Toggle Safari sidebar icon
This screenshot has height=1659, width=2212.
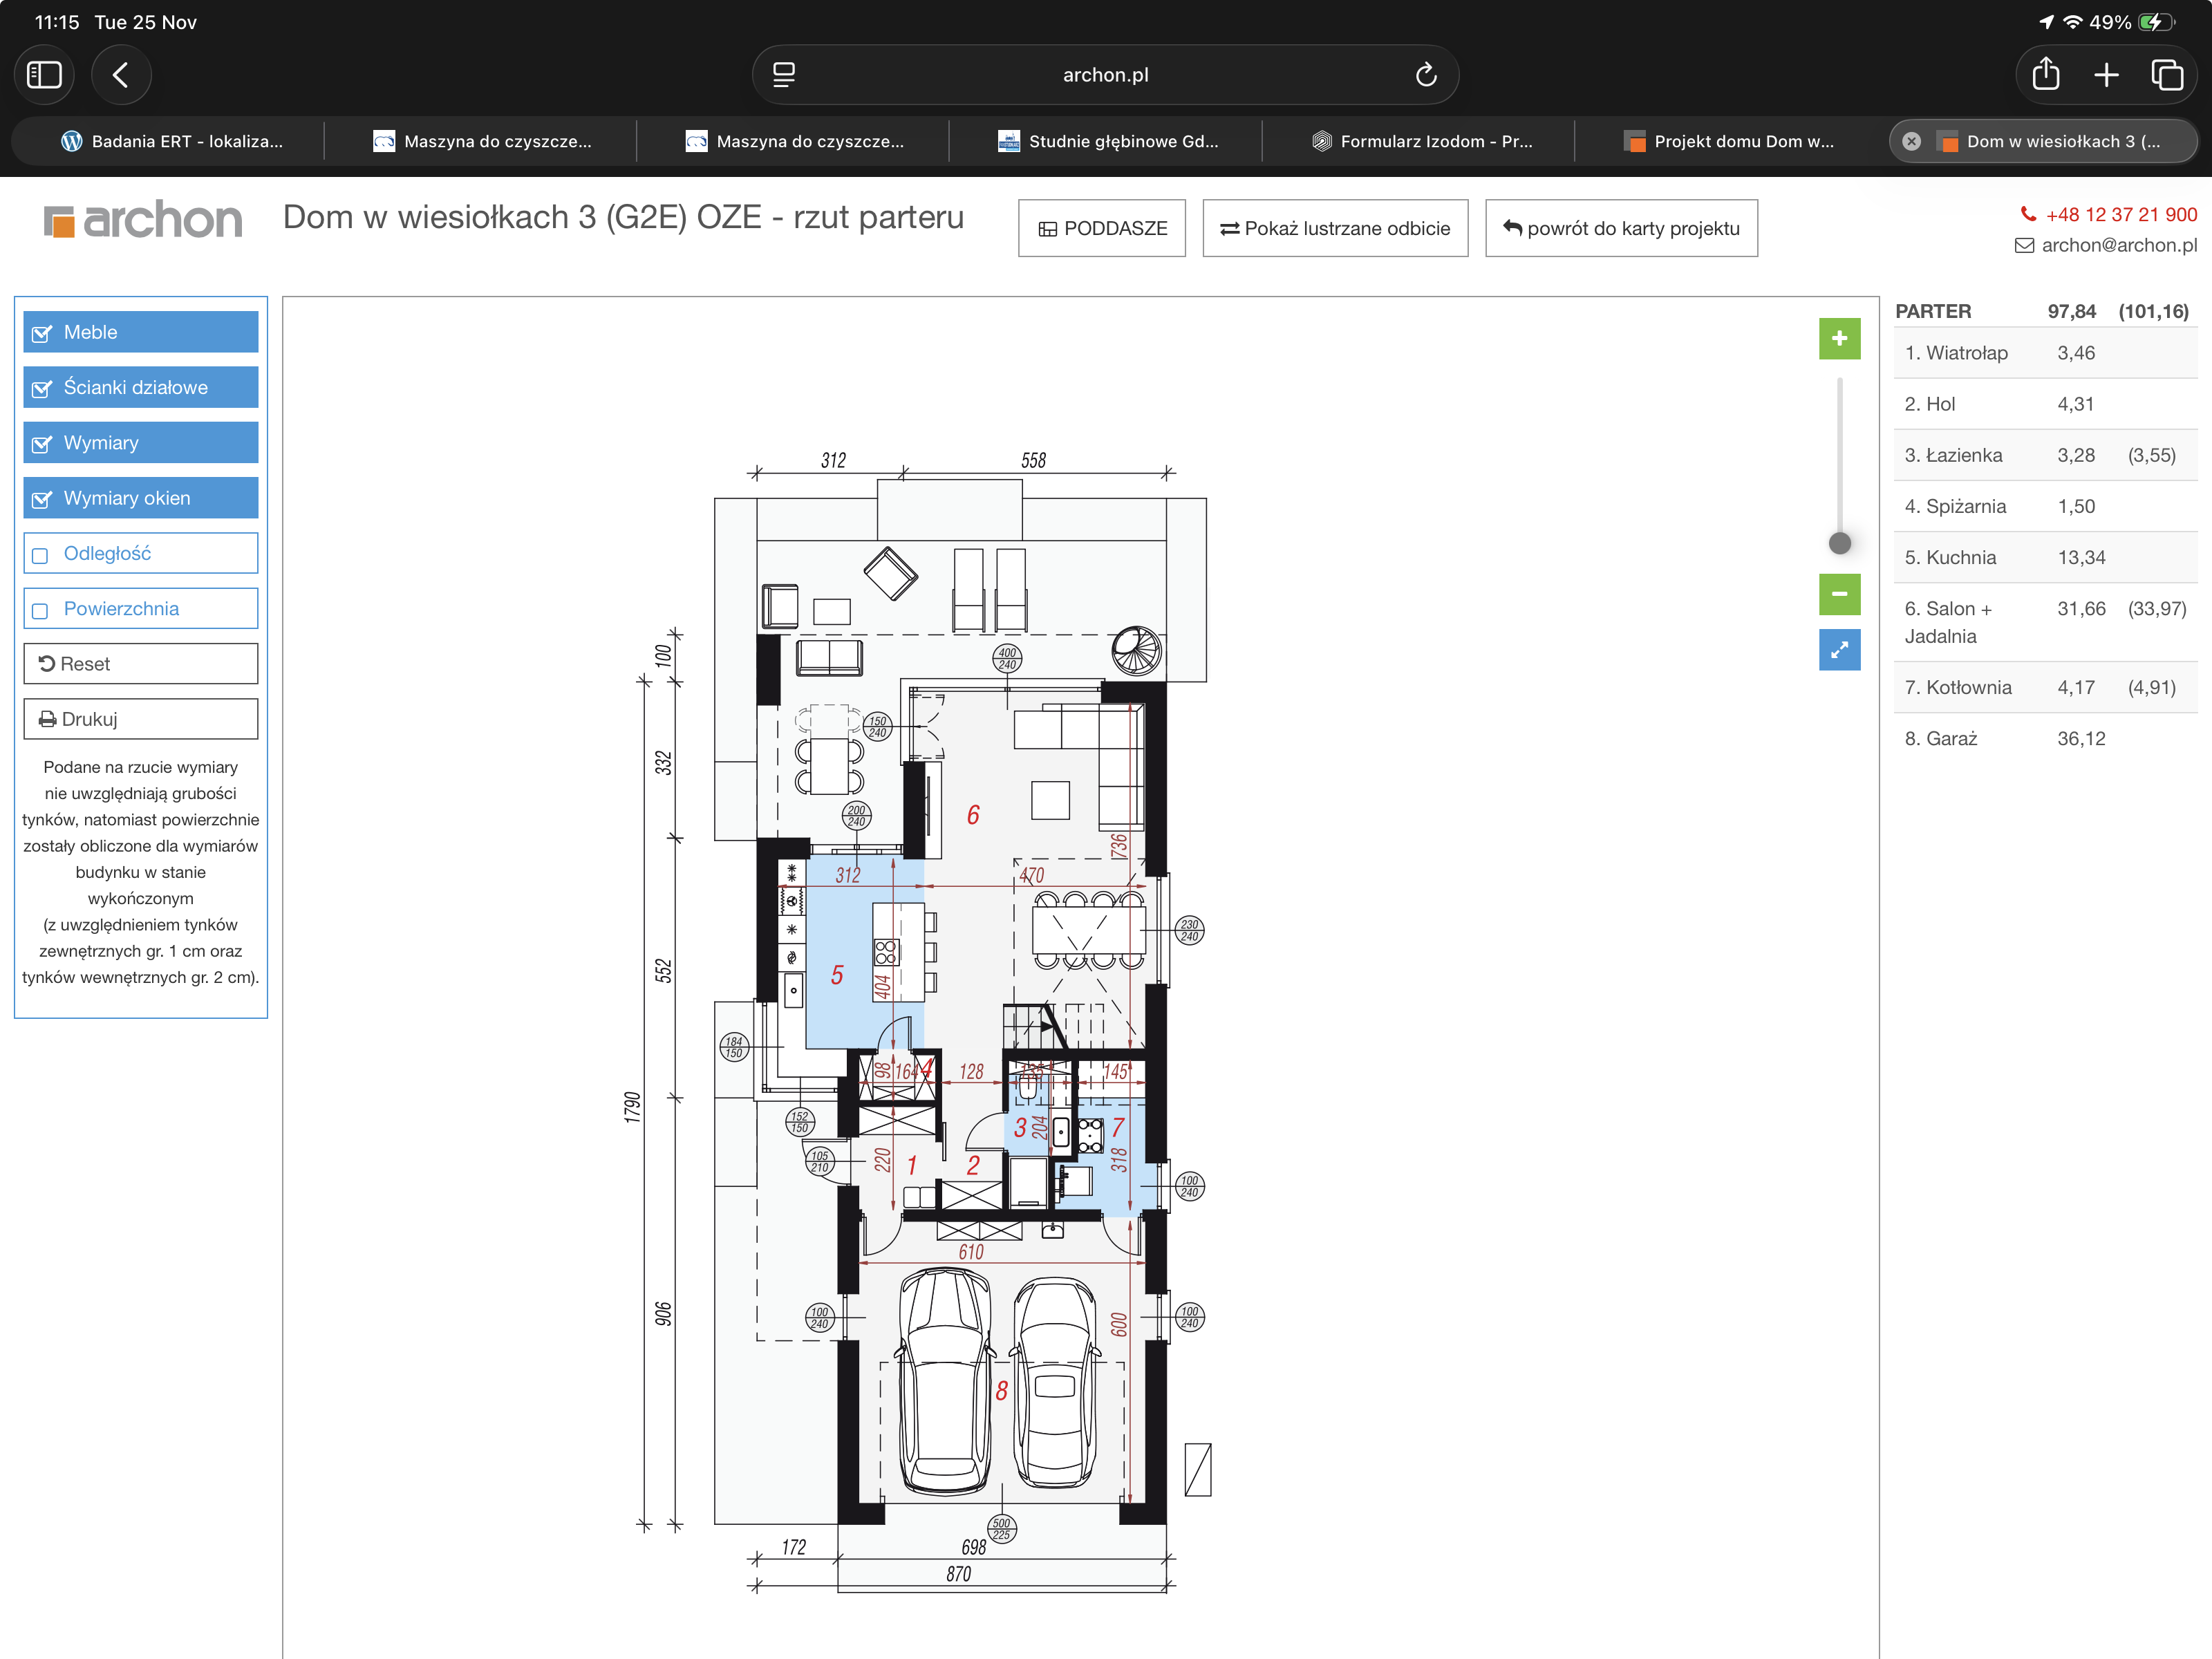pyautogui.click(x=44, y=75)
